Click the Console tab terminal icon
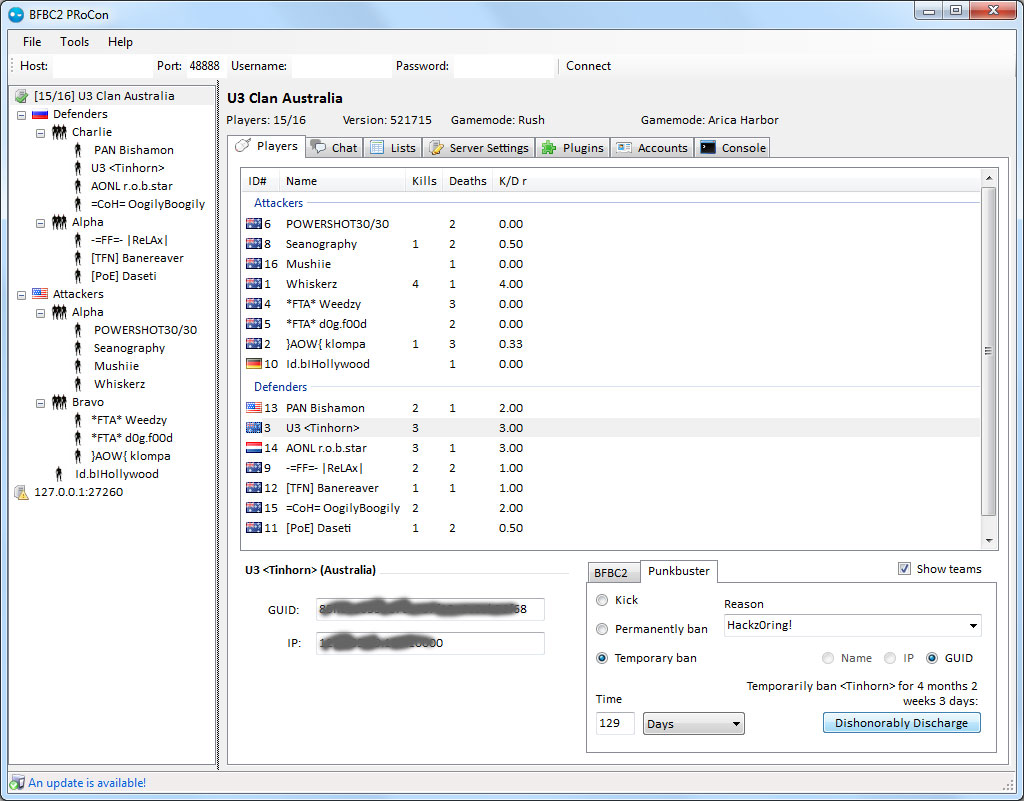The height and width of the screenshot is (801, 1024). (x=708, y=148)
